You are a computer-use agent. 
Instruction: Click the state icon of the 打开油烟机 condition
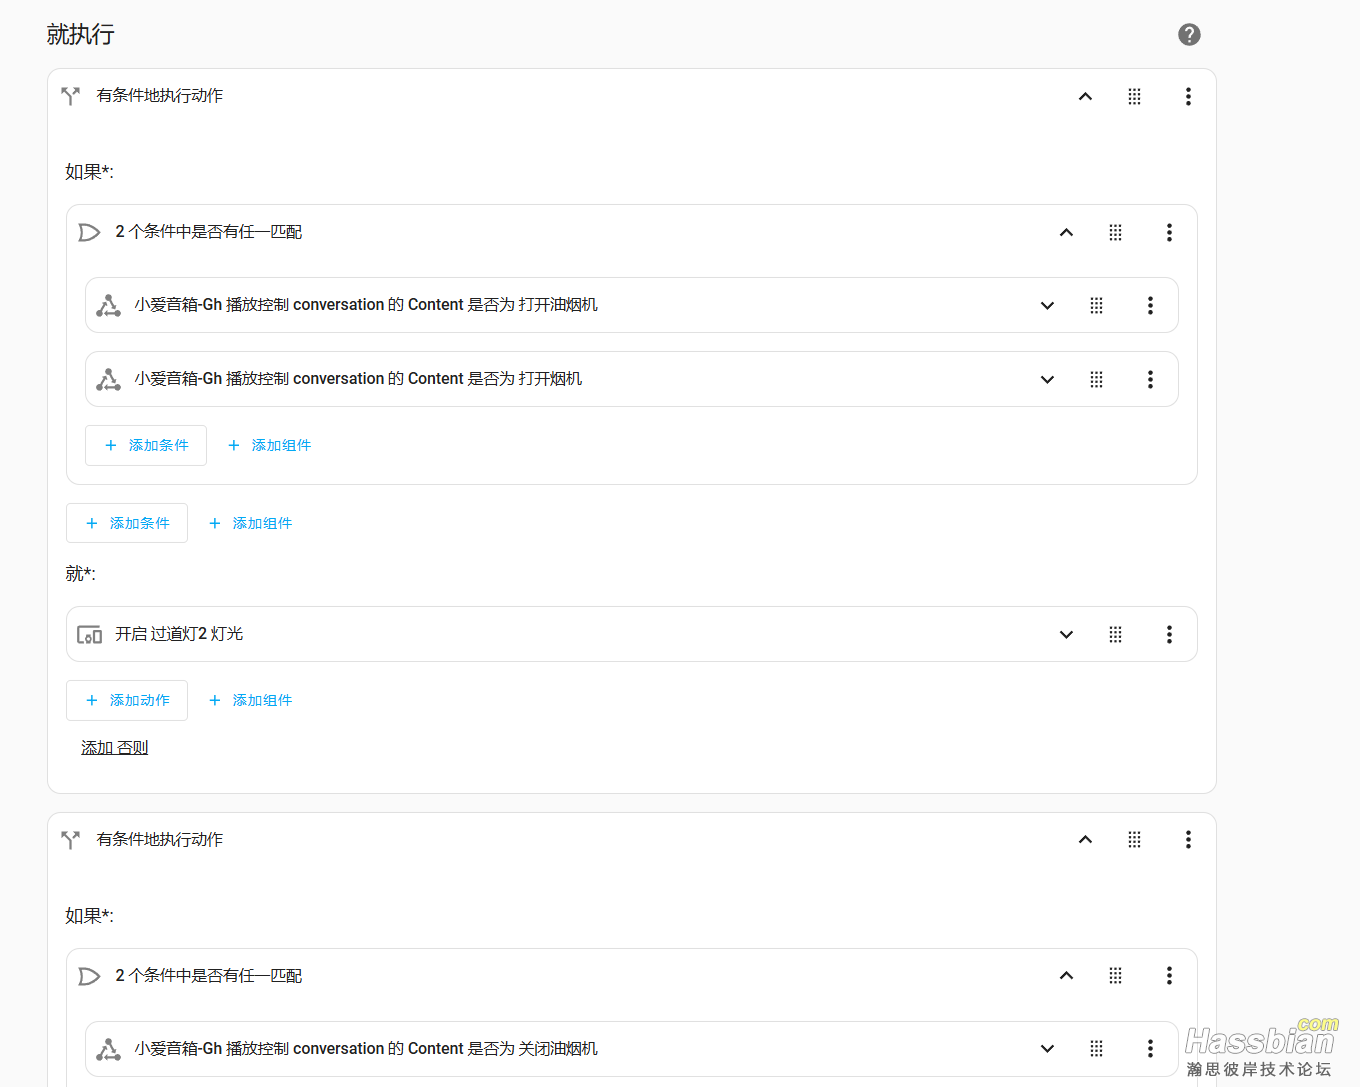108,305
